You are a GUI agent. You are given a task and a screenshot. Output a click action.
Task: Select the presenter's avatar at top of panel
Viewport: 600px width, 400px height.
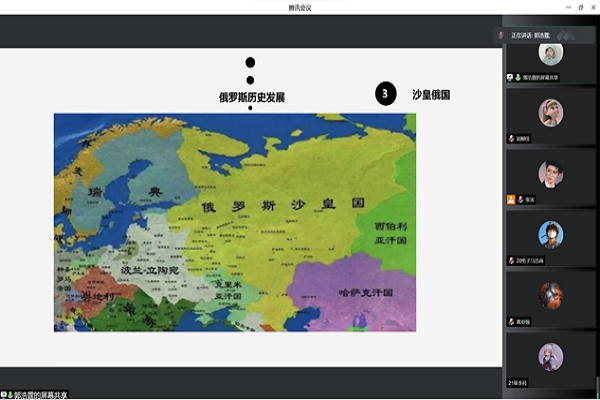click(x=551, y=53)
